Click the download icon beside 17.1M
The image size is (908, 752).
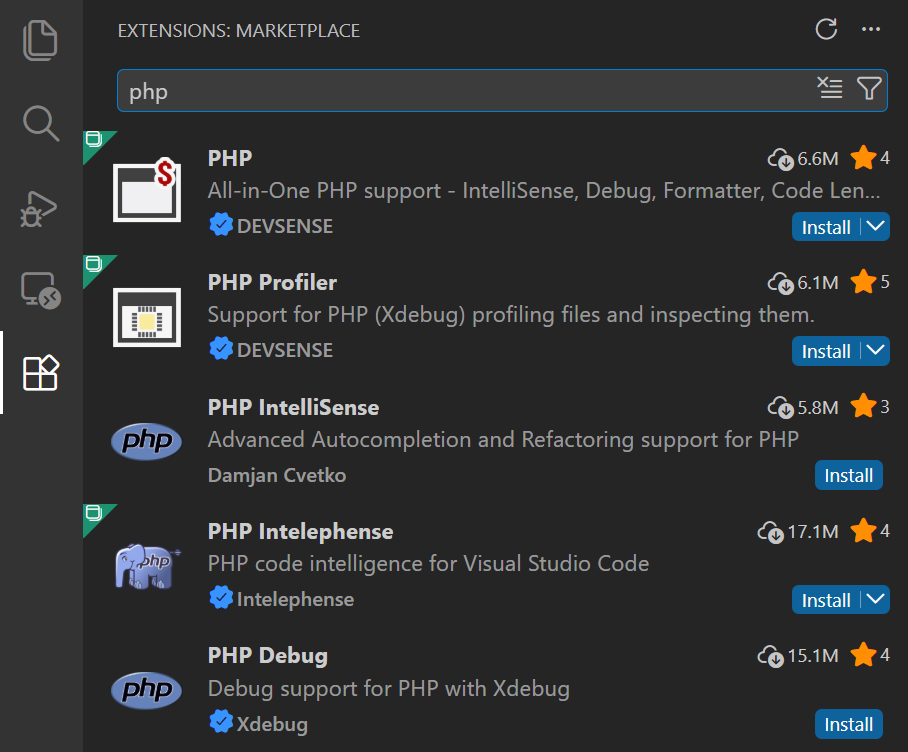point(771,532)
